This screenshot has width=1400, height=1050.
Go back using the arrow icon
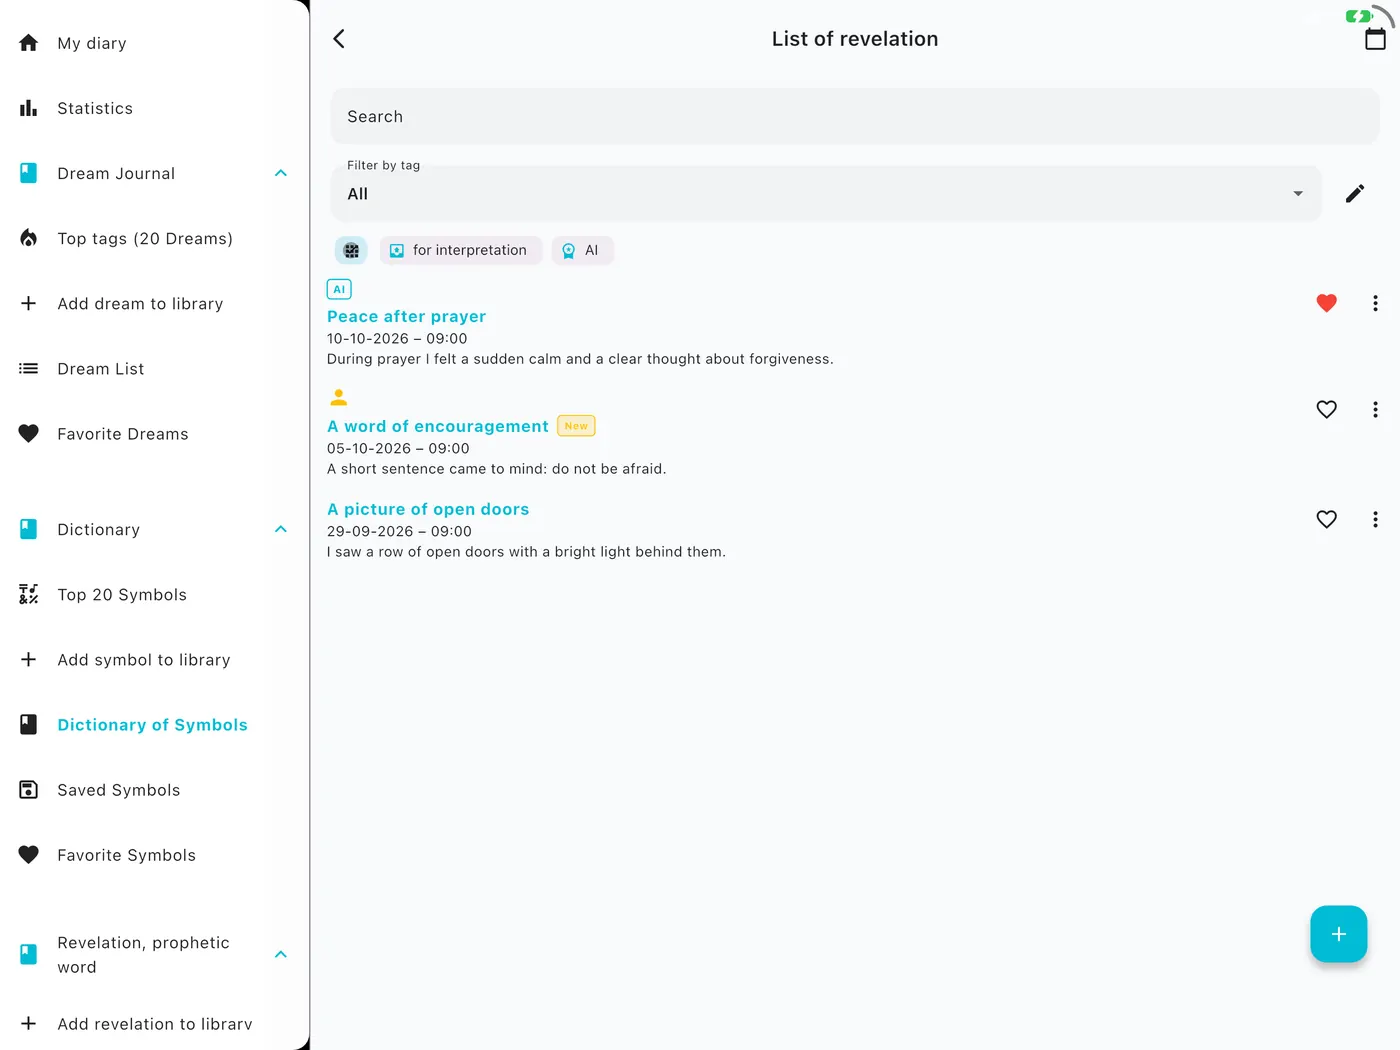coord(339,39)
